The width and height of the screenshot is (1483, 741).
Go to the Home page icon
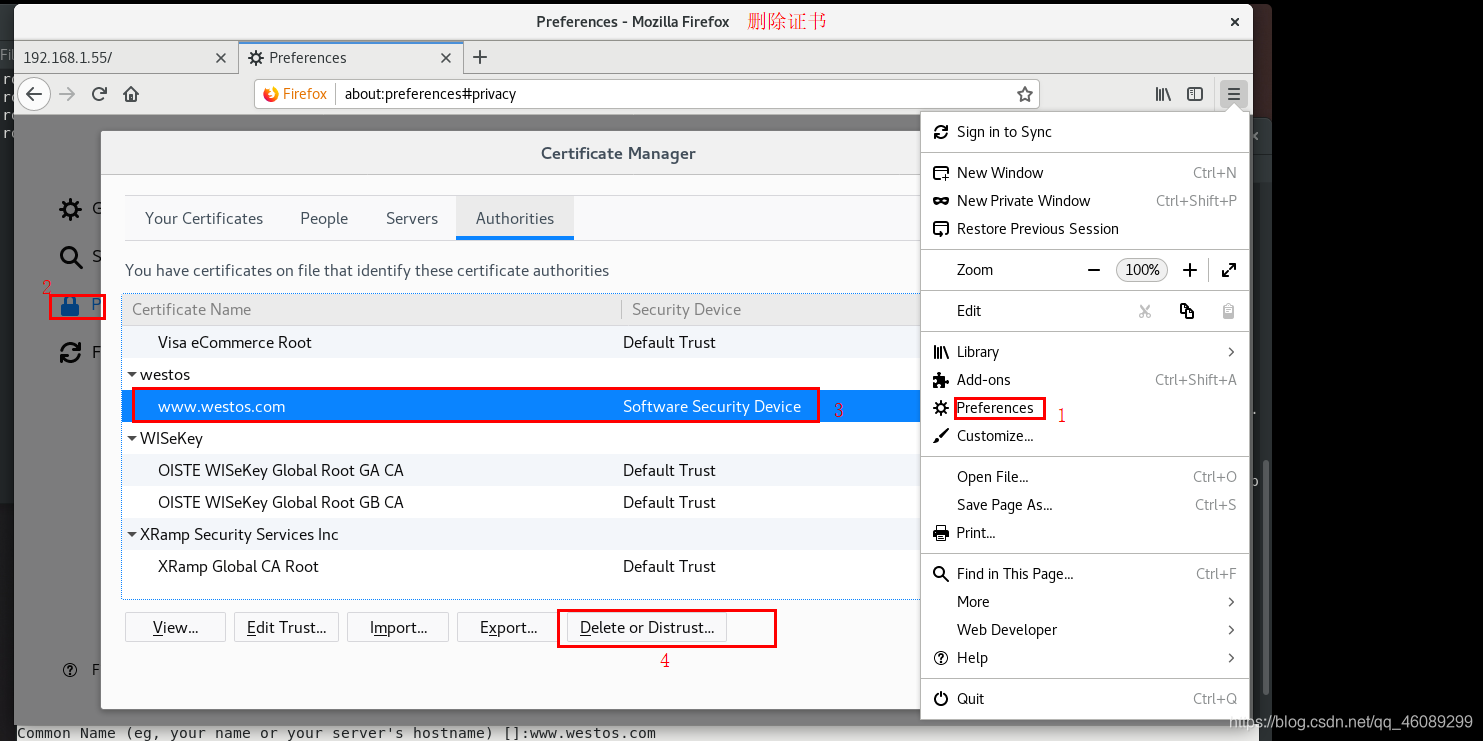click(131, 94)
